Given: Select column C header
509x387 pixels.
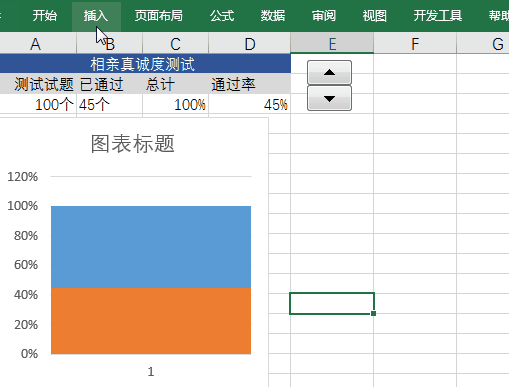Looking at the screenshot, I should click(176, 44).
